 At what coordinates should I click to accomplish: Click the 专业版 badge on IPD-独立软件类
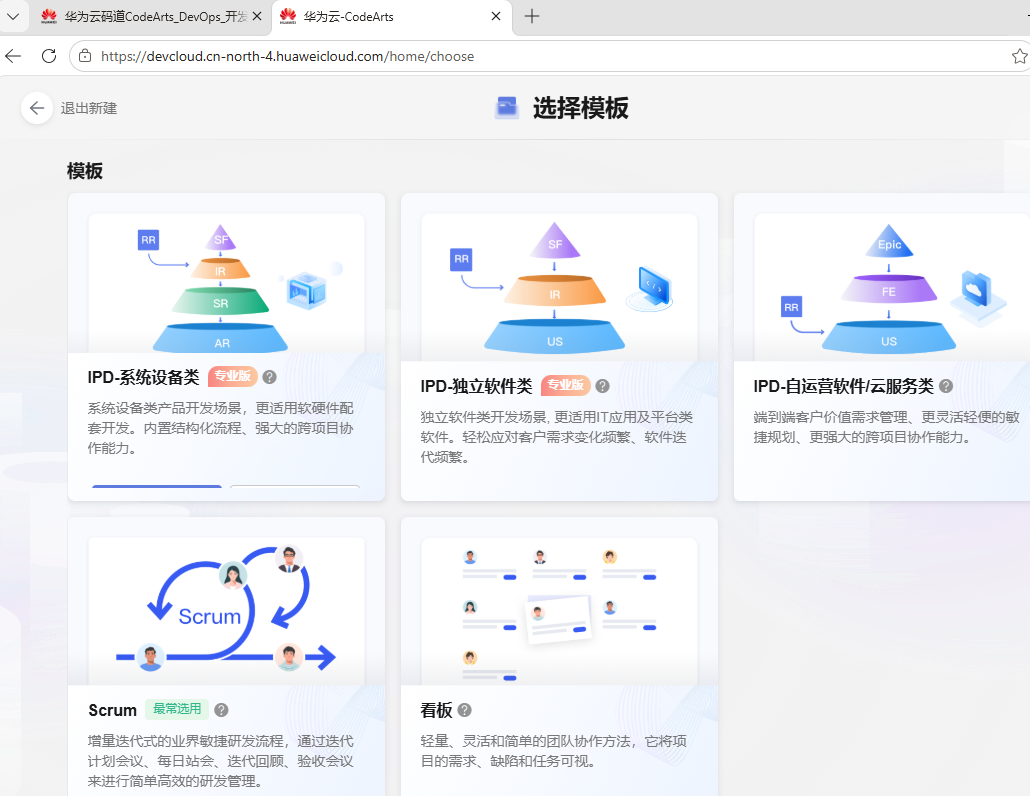tap(566, 386)
